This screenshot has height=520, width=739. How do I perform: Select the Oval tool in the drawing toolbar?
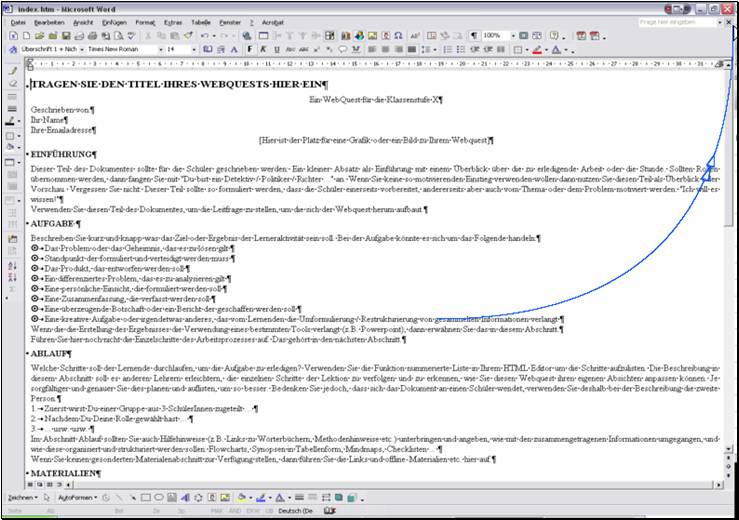click(155, 497)
